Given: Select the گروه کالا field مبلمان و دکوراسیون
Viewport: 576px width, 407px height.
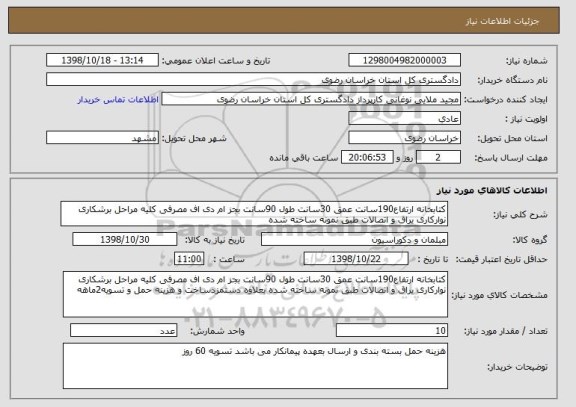Looking at the screenshot, I should (x=354, y=240).
